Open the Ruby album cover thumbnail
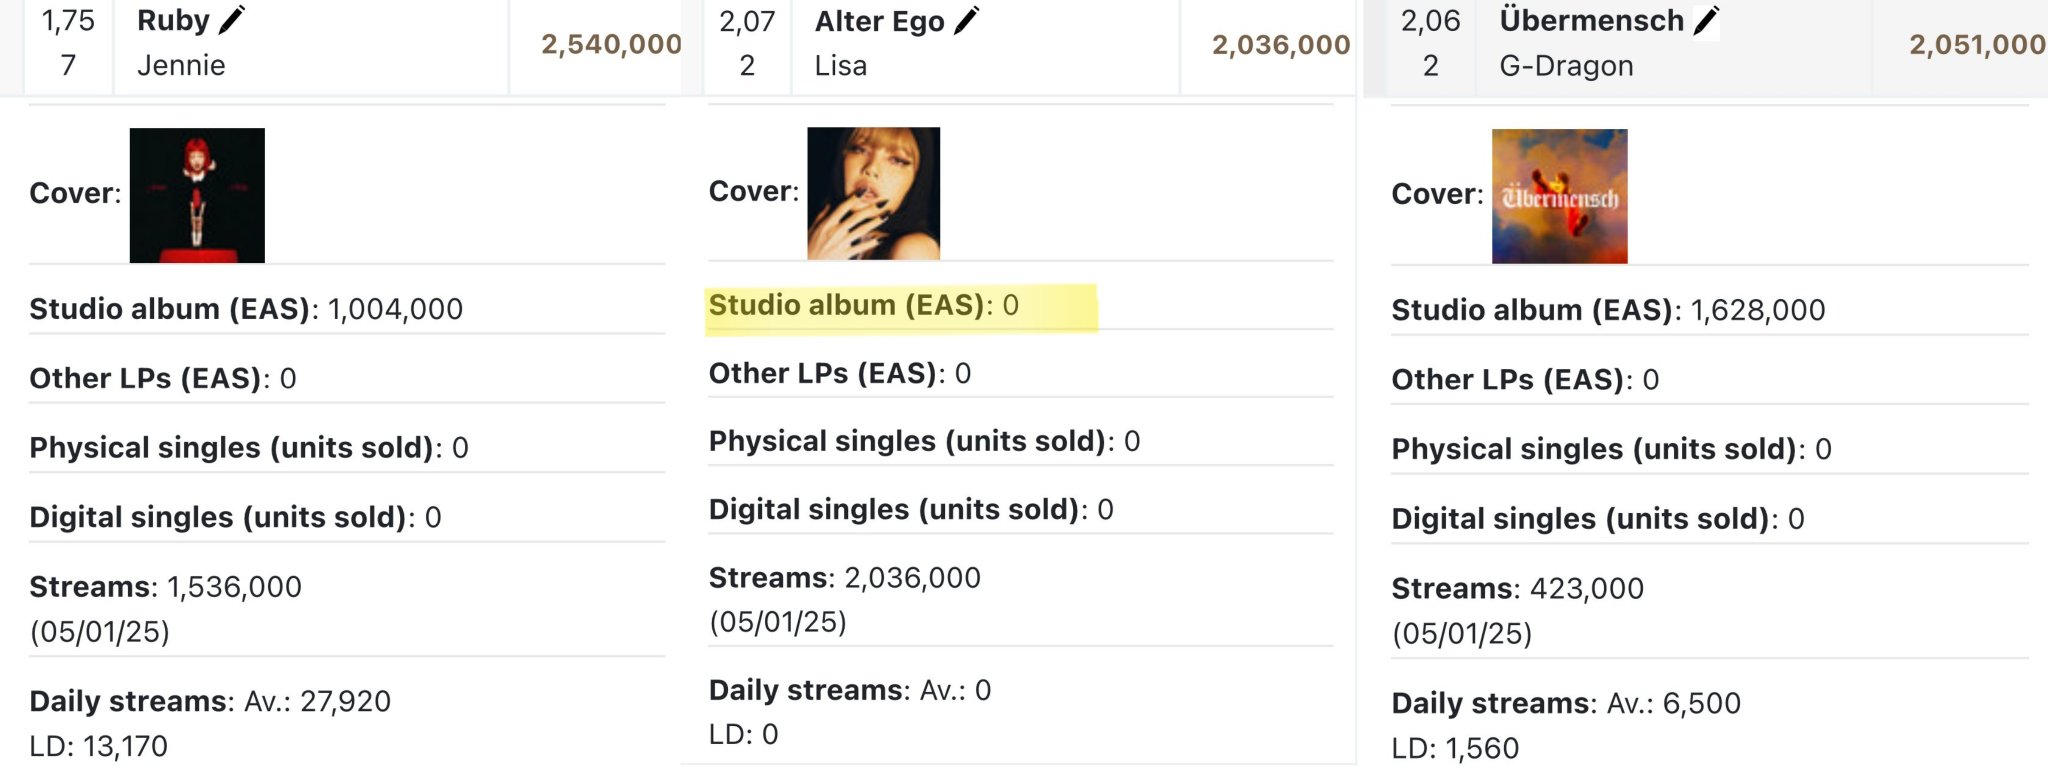Viewport: 2048px width, 773px height. pos(197,195)
